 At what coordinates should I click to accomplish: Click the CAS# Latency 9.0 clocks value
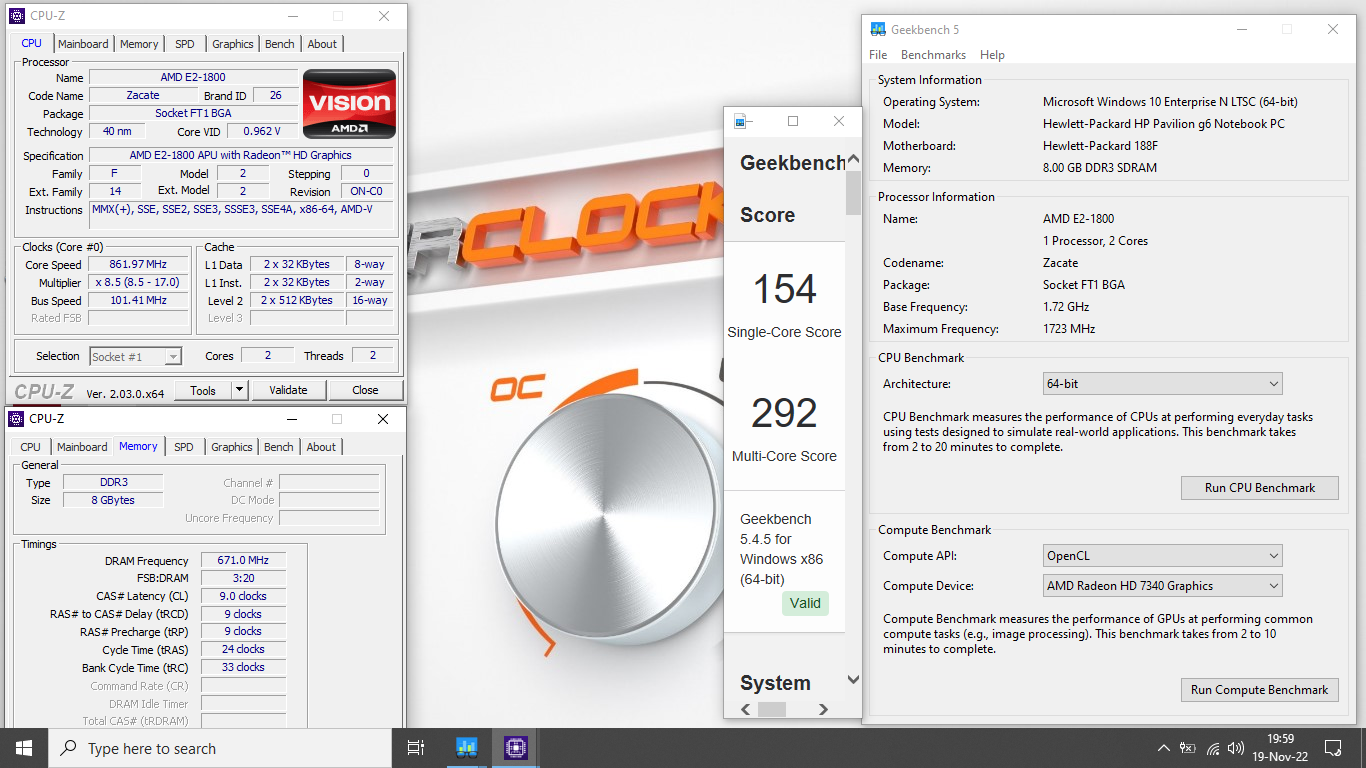click(x=243, y=596)
